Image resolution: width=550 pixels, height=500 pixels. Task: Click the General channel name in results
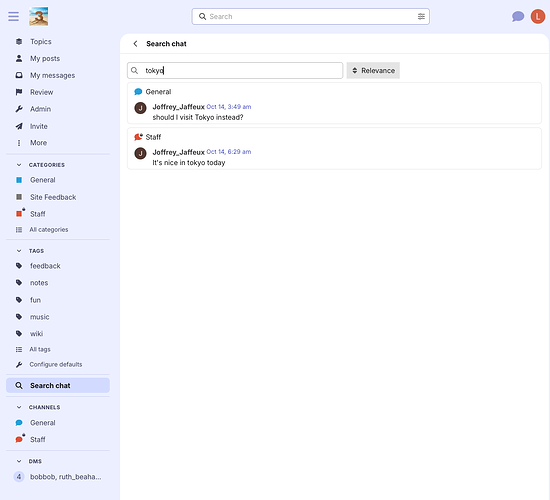[158, 92]
